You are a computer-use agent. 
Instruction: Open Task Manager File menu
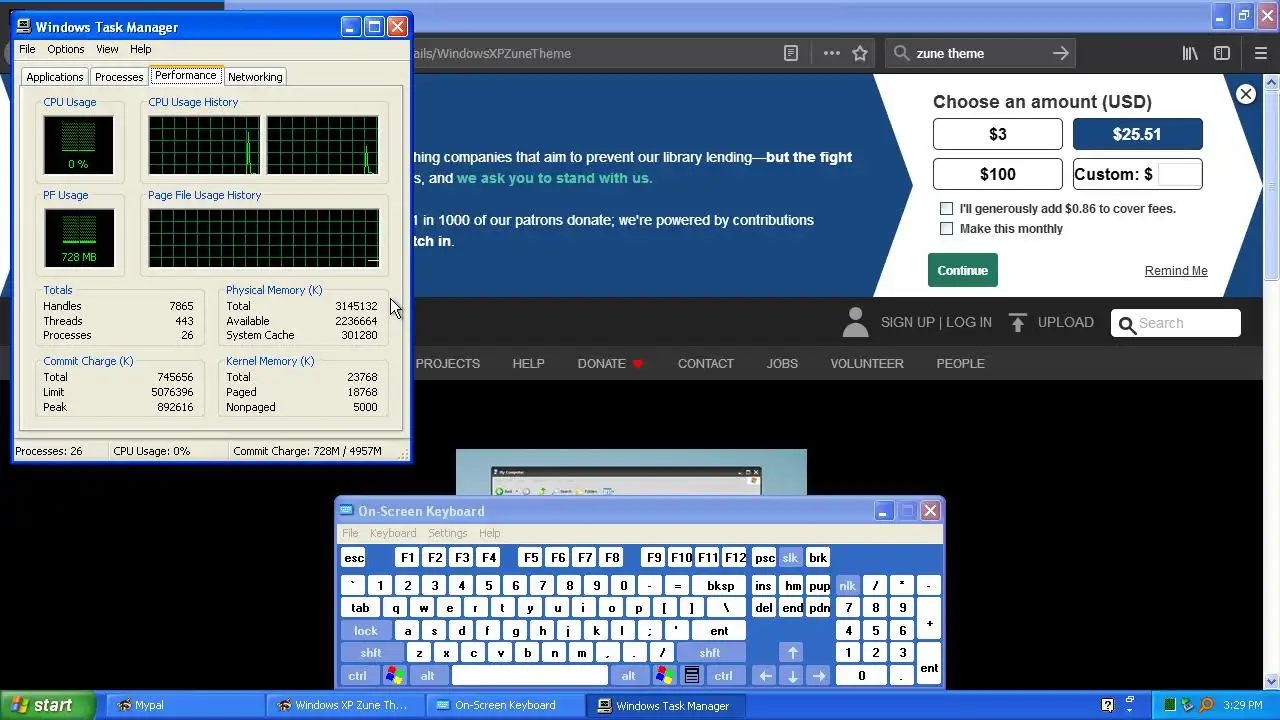(x=27, y=49)
